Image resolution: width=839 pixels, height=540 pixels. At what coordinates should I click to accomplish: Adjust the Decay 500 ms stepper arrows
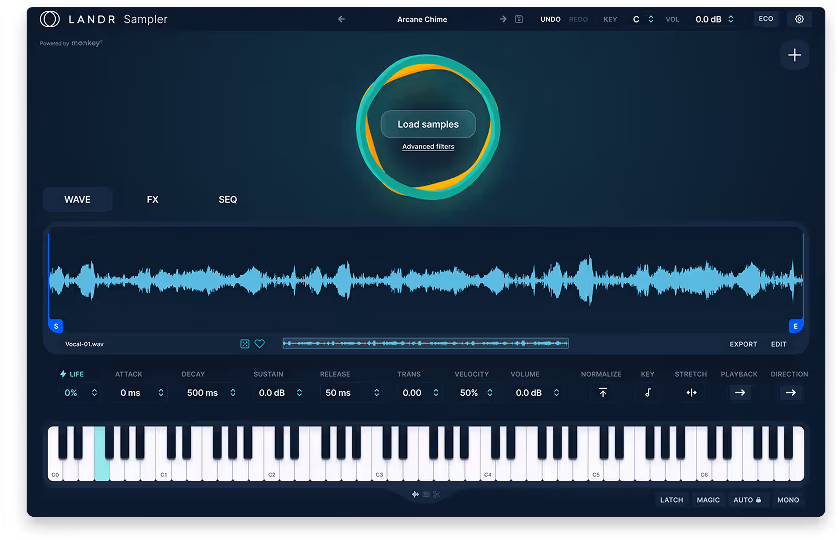233,393
